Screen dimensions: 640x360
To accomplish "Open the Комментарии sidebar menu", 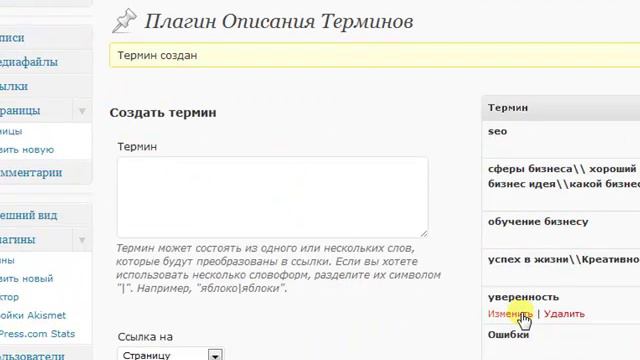I will coord(31,173).
